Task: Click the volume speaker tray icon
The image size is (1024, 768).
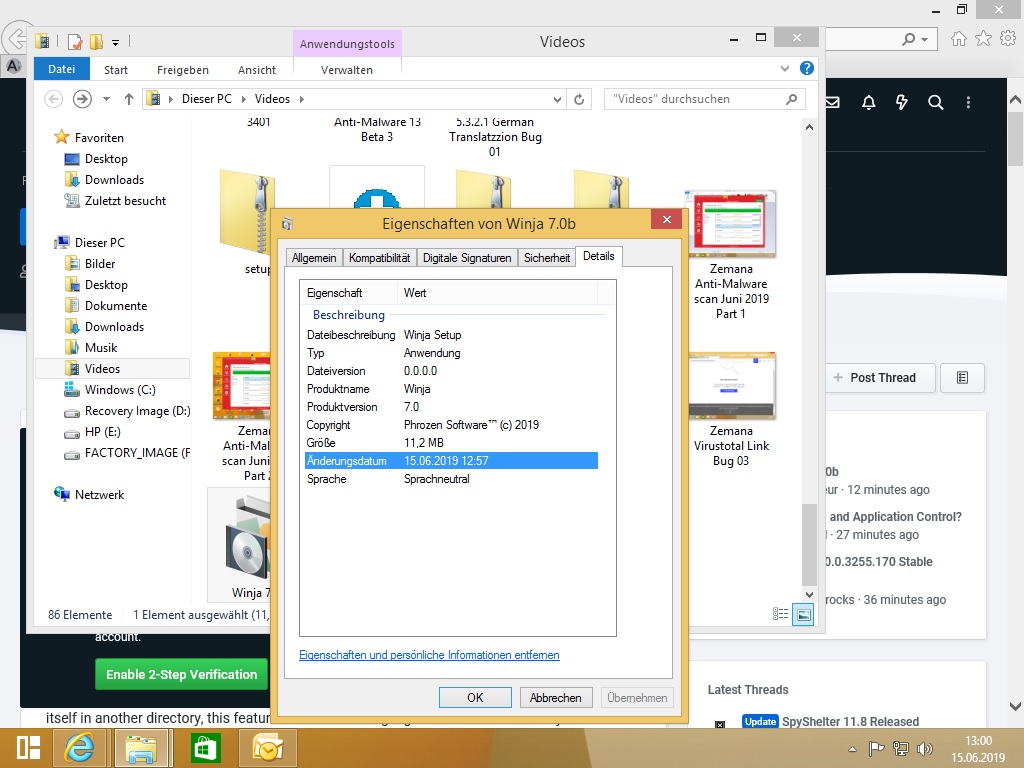Action: [923, 747]
